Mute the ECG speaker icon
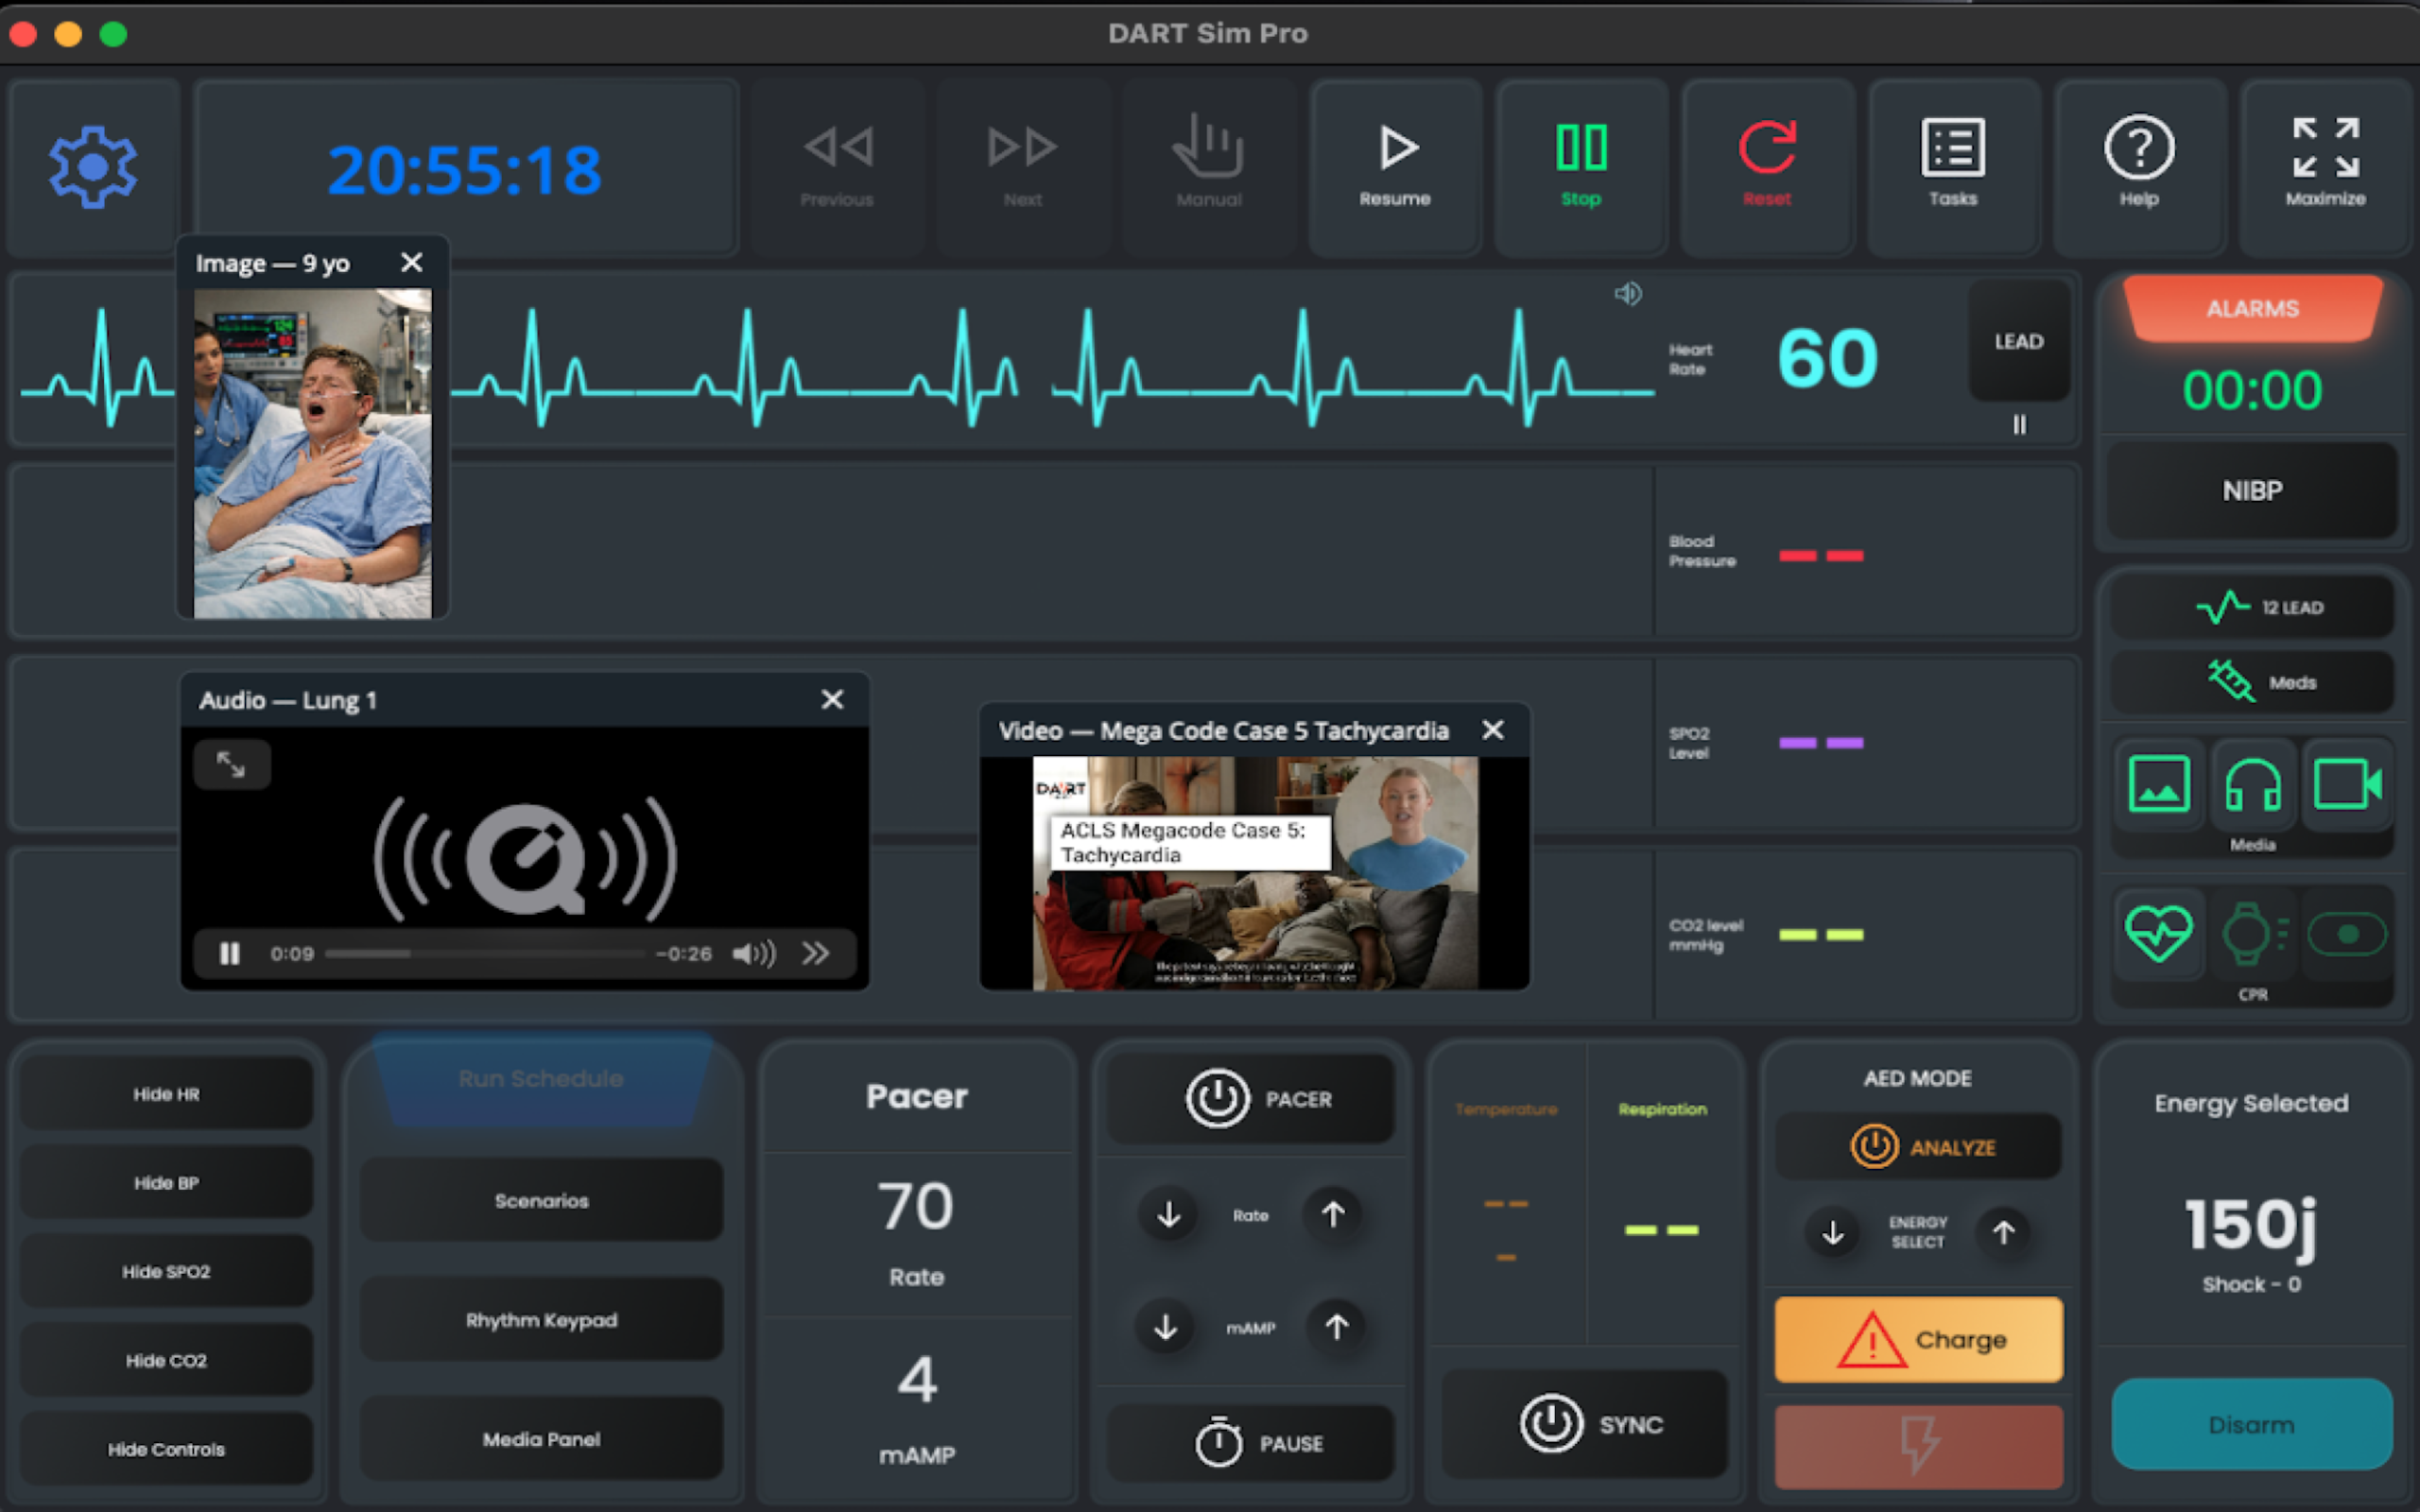Image resolution: width=2420 pixels, height=1512 pixels. coord(1628,293)
